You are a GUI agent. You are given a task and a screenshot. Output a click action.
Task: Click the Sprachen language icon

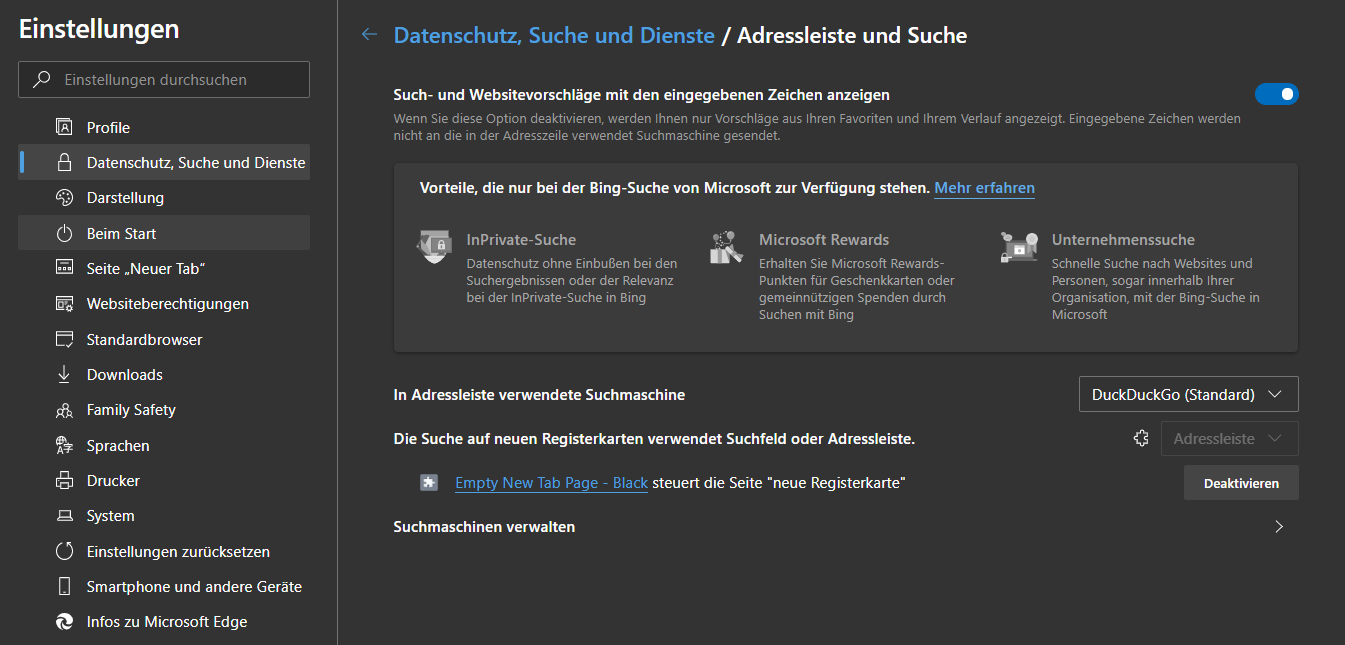pos(65,445)
